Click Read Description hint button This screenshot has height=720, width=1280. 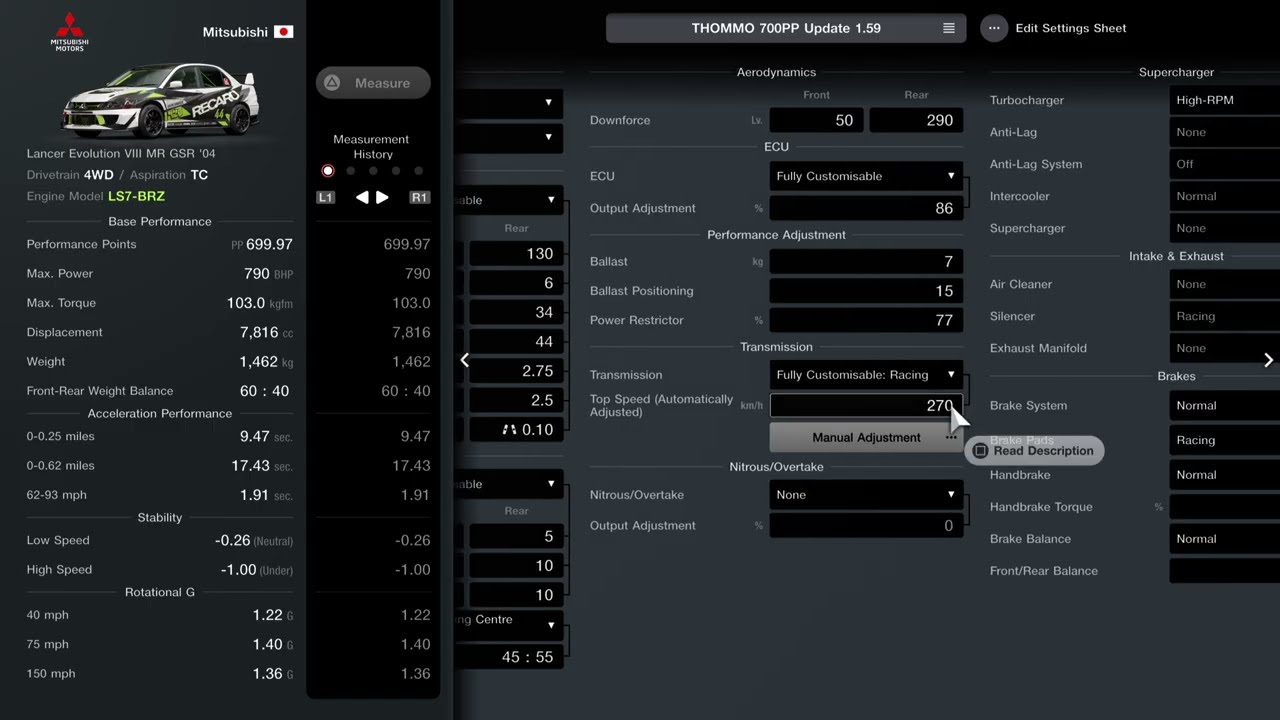pos(1035,451)
